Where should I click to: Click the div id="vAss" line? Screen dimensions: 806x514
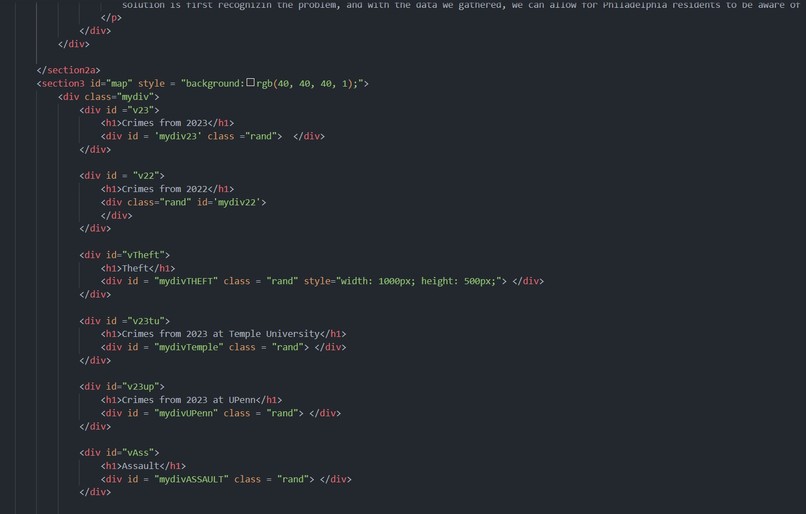[x=119, y=453]
